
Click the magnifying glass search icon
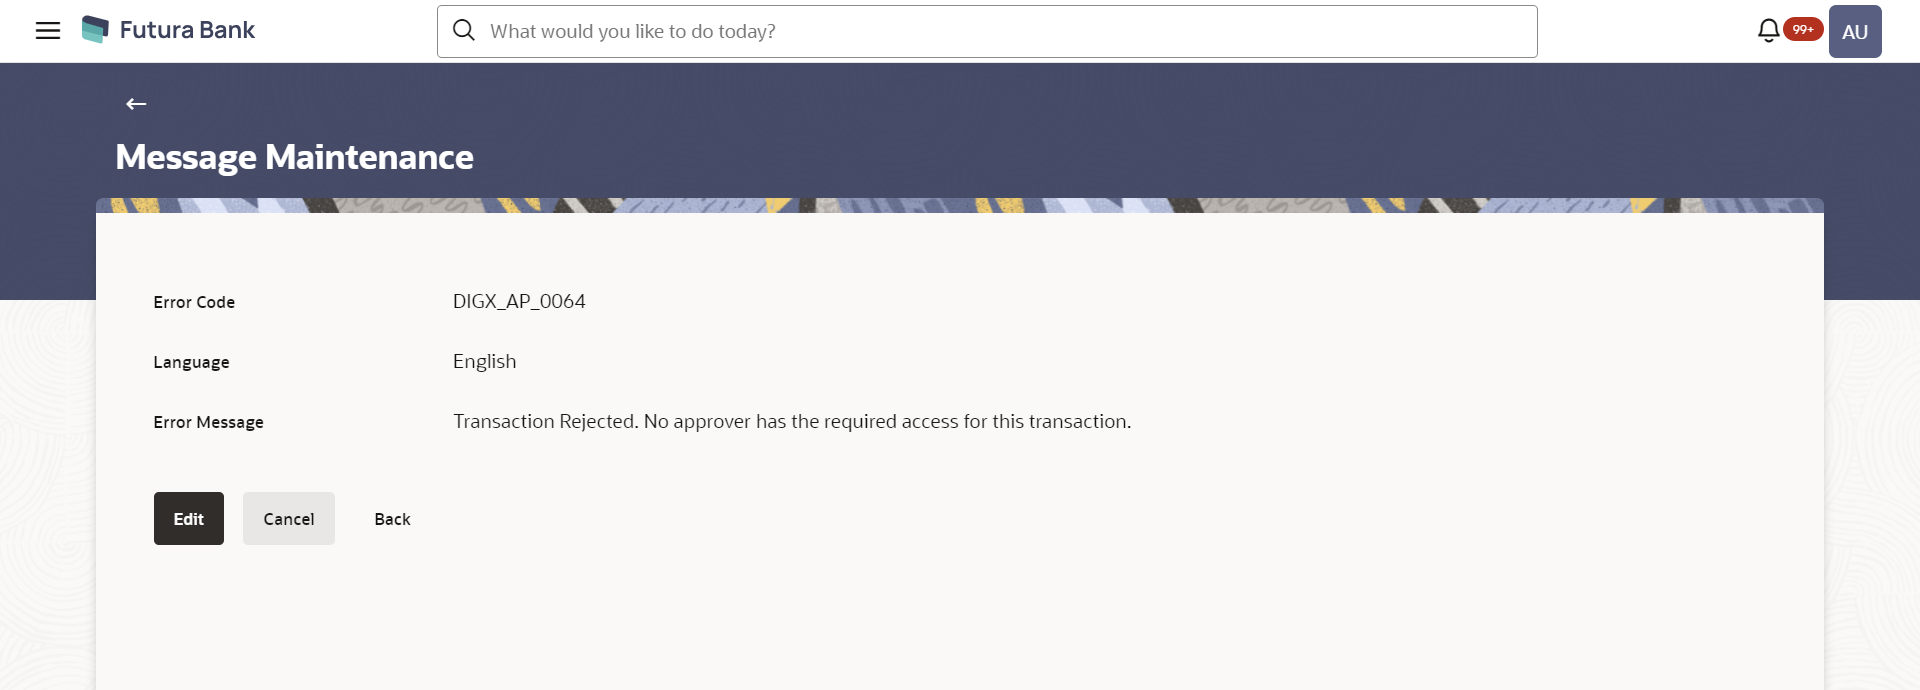[464, 31]
